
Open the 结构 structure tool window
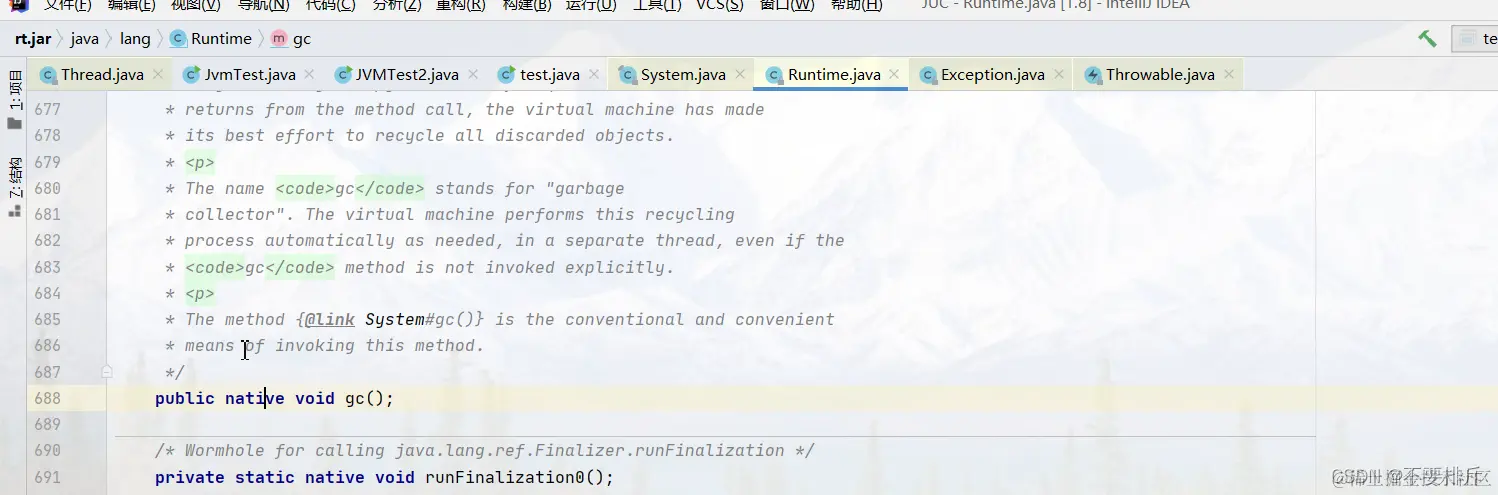click(14, 188)
